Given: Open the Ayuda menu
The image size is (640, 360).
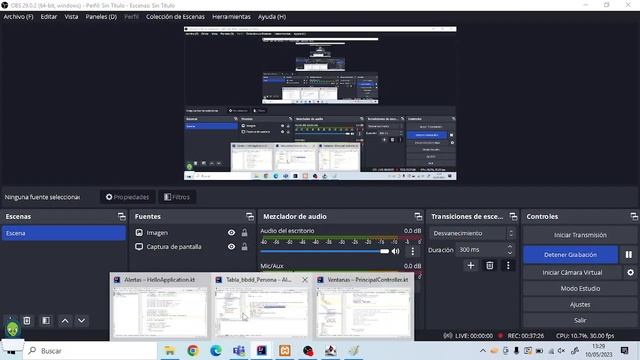Looking at the screenshot, I should [271, 17].
